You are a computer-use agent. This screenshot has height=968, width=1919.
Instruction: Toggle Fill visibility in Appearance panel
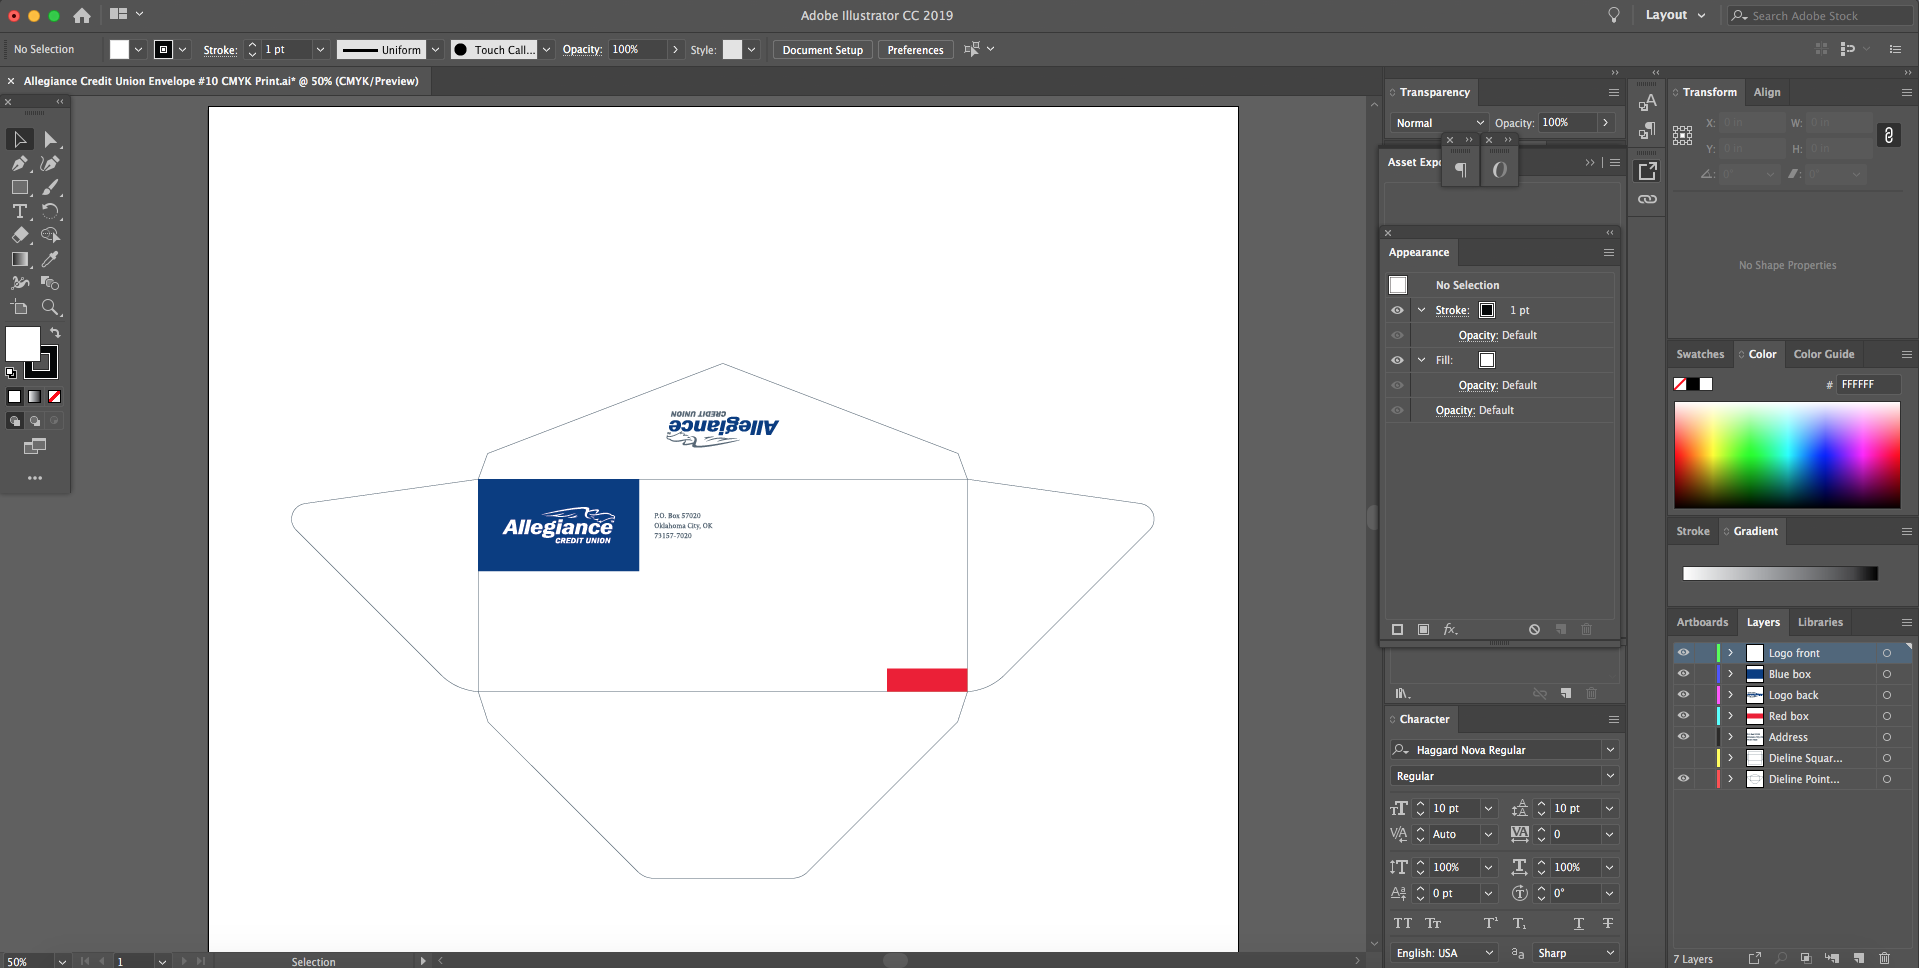1397,360
